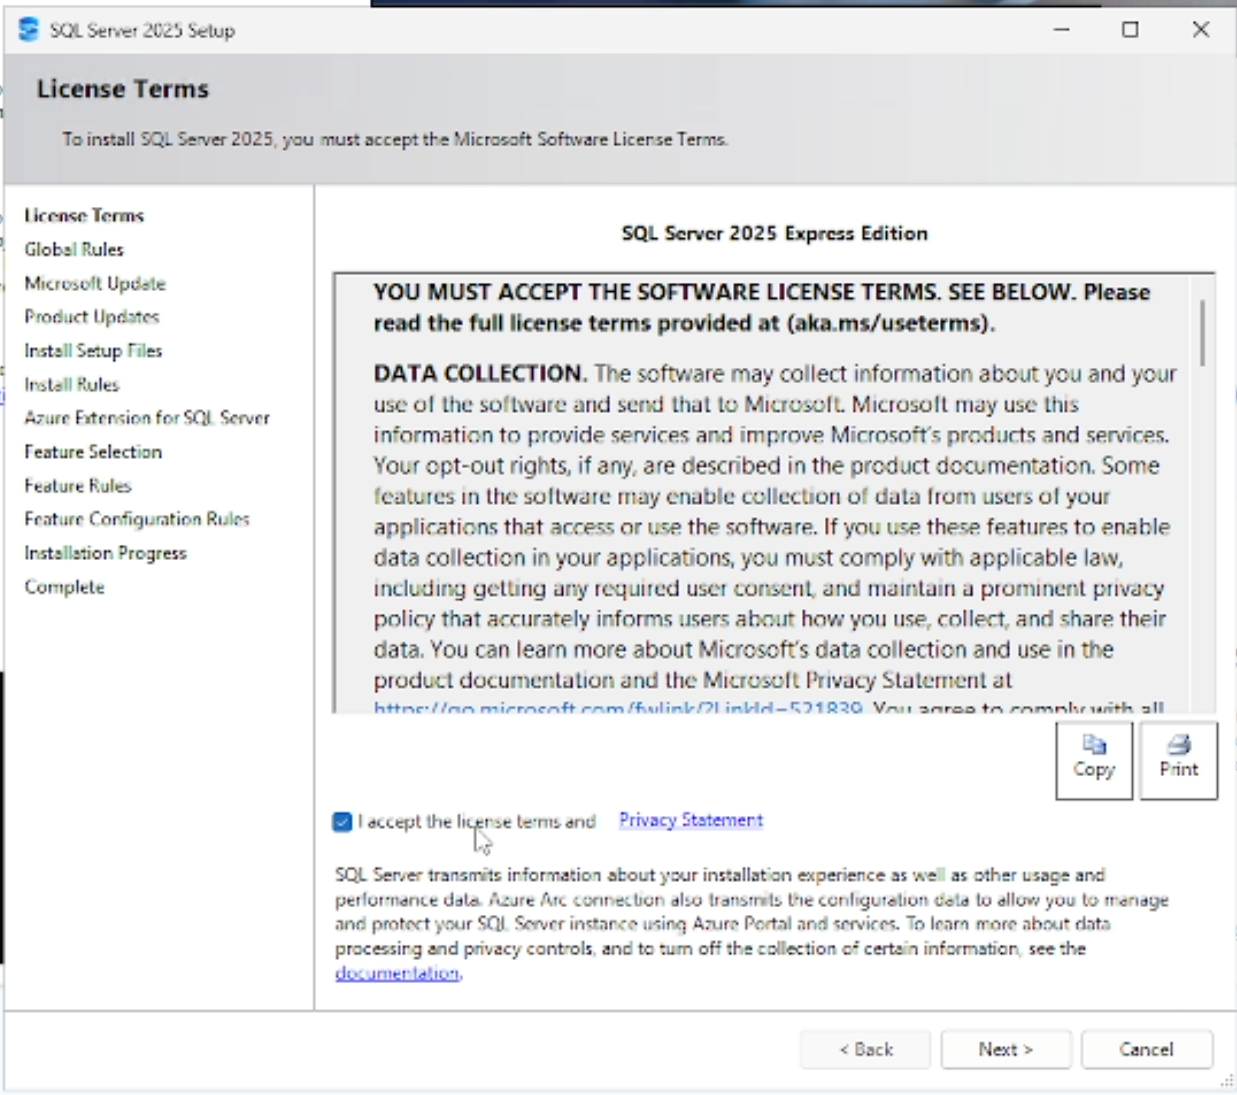Click the SQL Server logo in the title bar
Viewport: 1237px width, 1095px height.
click(x=29, y=31)
